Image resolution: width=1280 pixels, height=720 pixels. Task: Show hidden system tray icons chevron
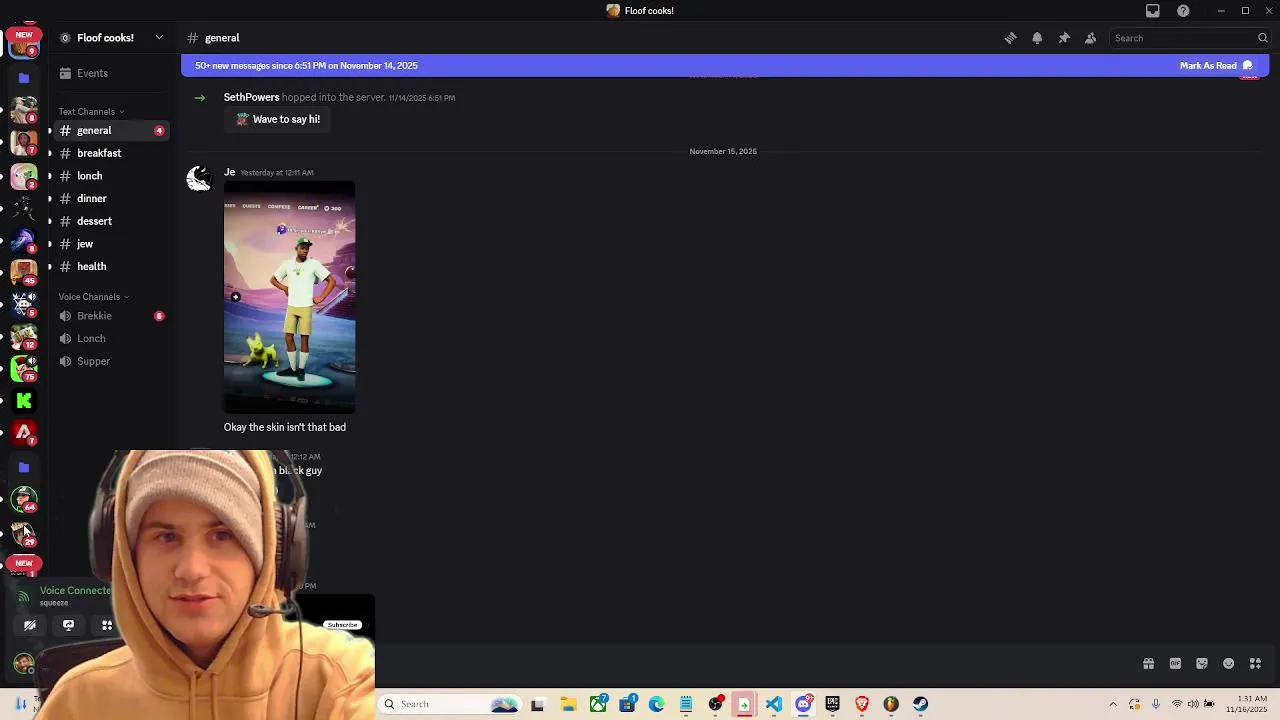[1113, 704]
